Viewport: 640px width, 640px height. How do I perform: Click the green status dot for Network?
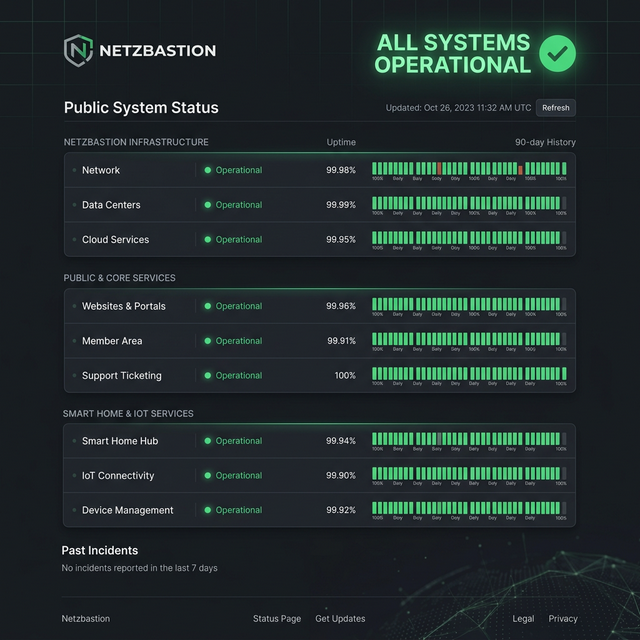(x=208, y=170)
